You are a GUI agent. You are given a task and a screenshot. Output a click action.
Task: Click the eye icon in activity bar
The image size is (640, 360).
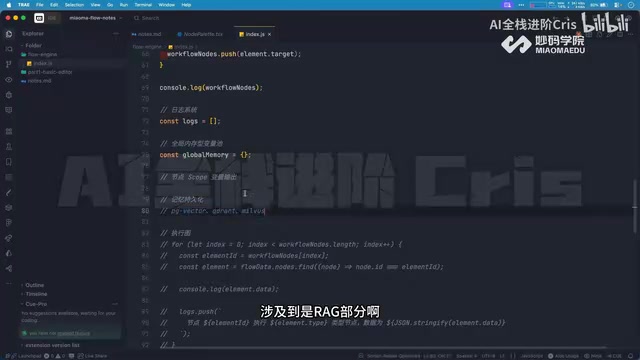[x=9, y=80]
